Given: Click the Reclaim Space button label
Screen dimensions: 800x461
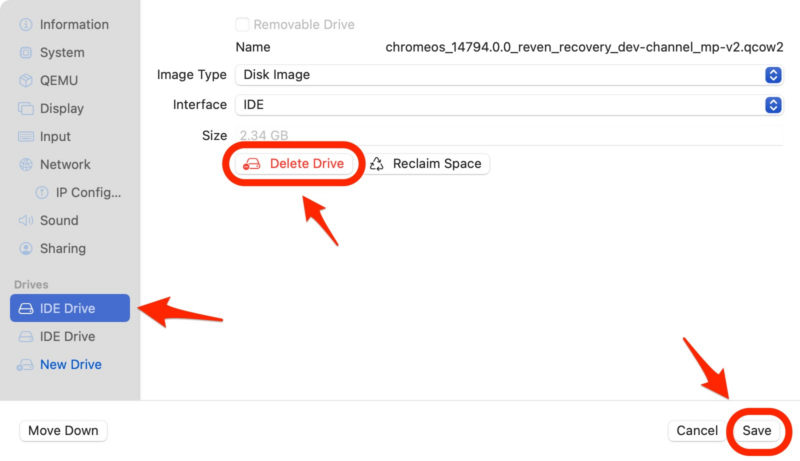Looking at the screenshot, I should pyautogui.click(x=437, y=164).
